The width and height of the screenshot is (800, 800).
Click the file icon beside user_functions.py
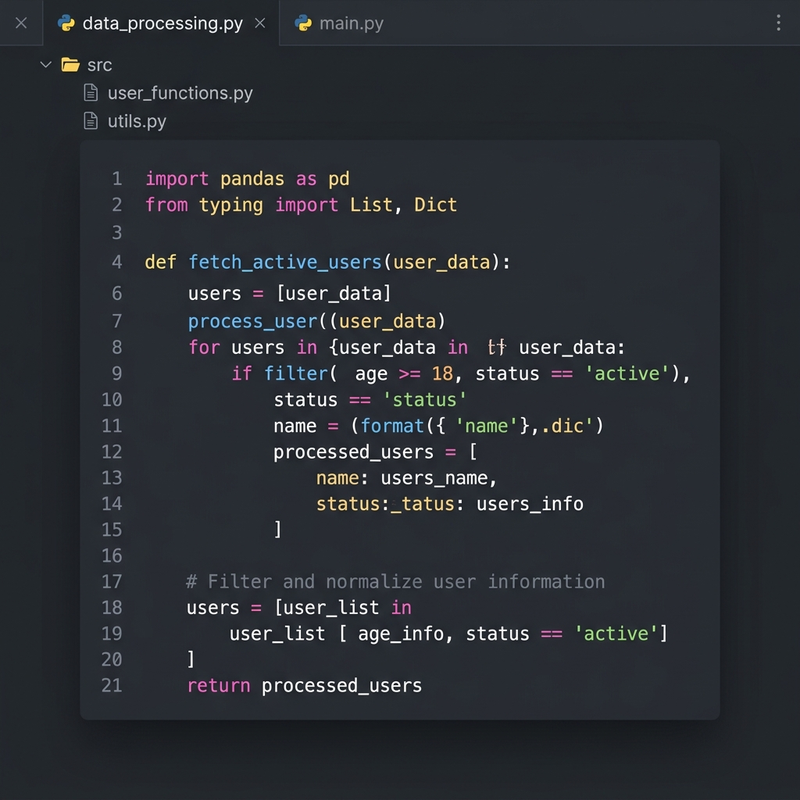click(x=91, y=93)
